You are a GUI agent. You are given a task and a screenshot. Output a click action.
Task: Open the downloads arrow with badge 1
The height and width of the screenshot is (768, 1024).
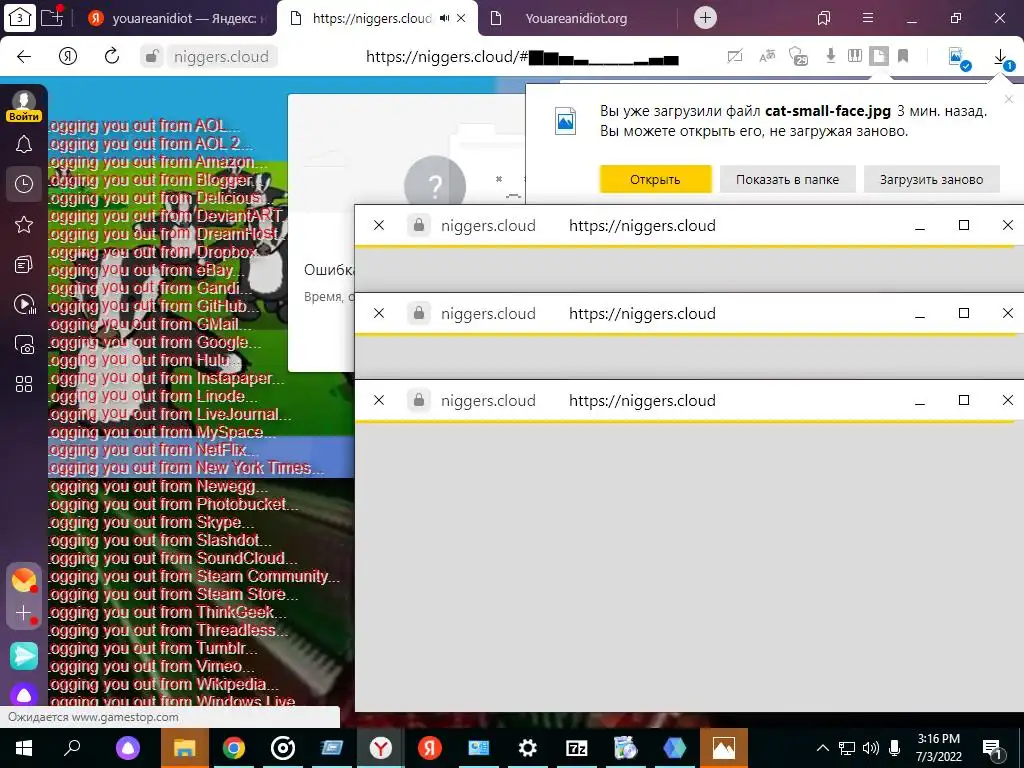(x=1002, y=59)
